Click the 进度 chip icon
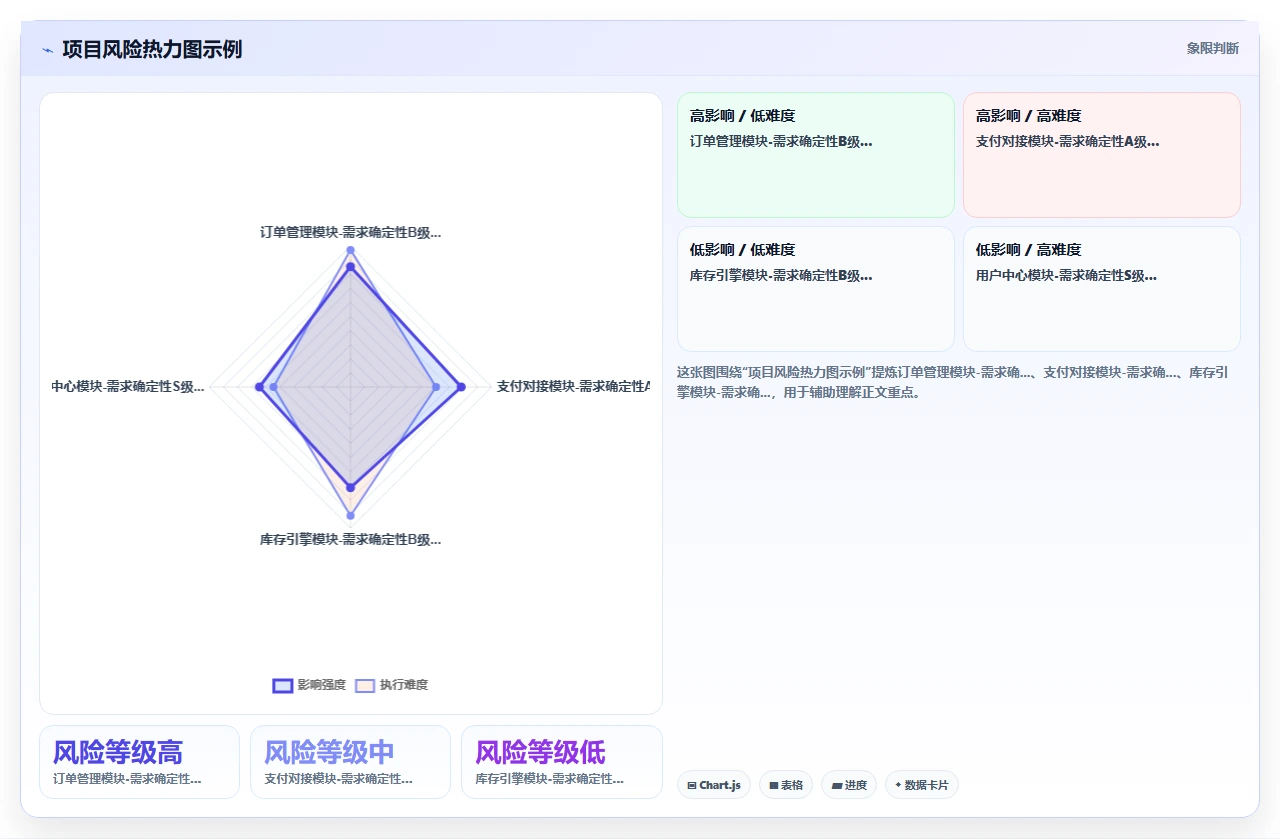The height and width of the screenshot is (839, 1280). click(x=837, y=786)
